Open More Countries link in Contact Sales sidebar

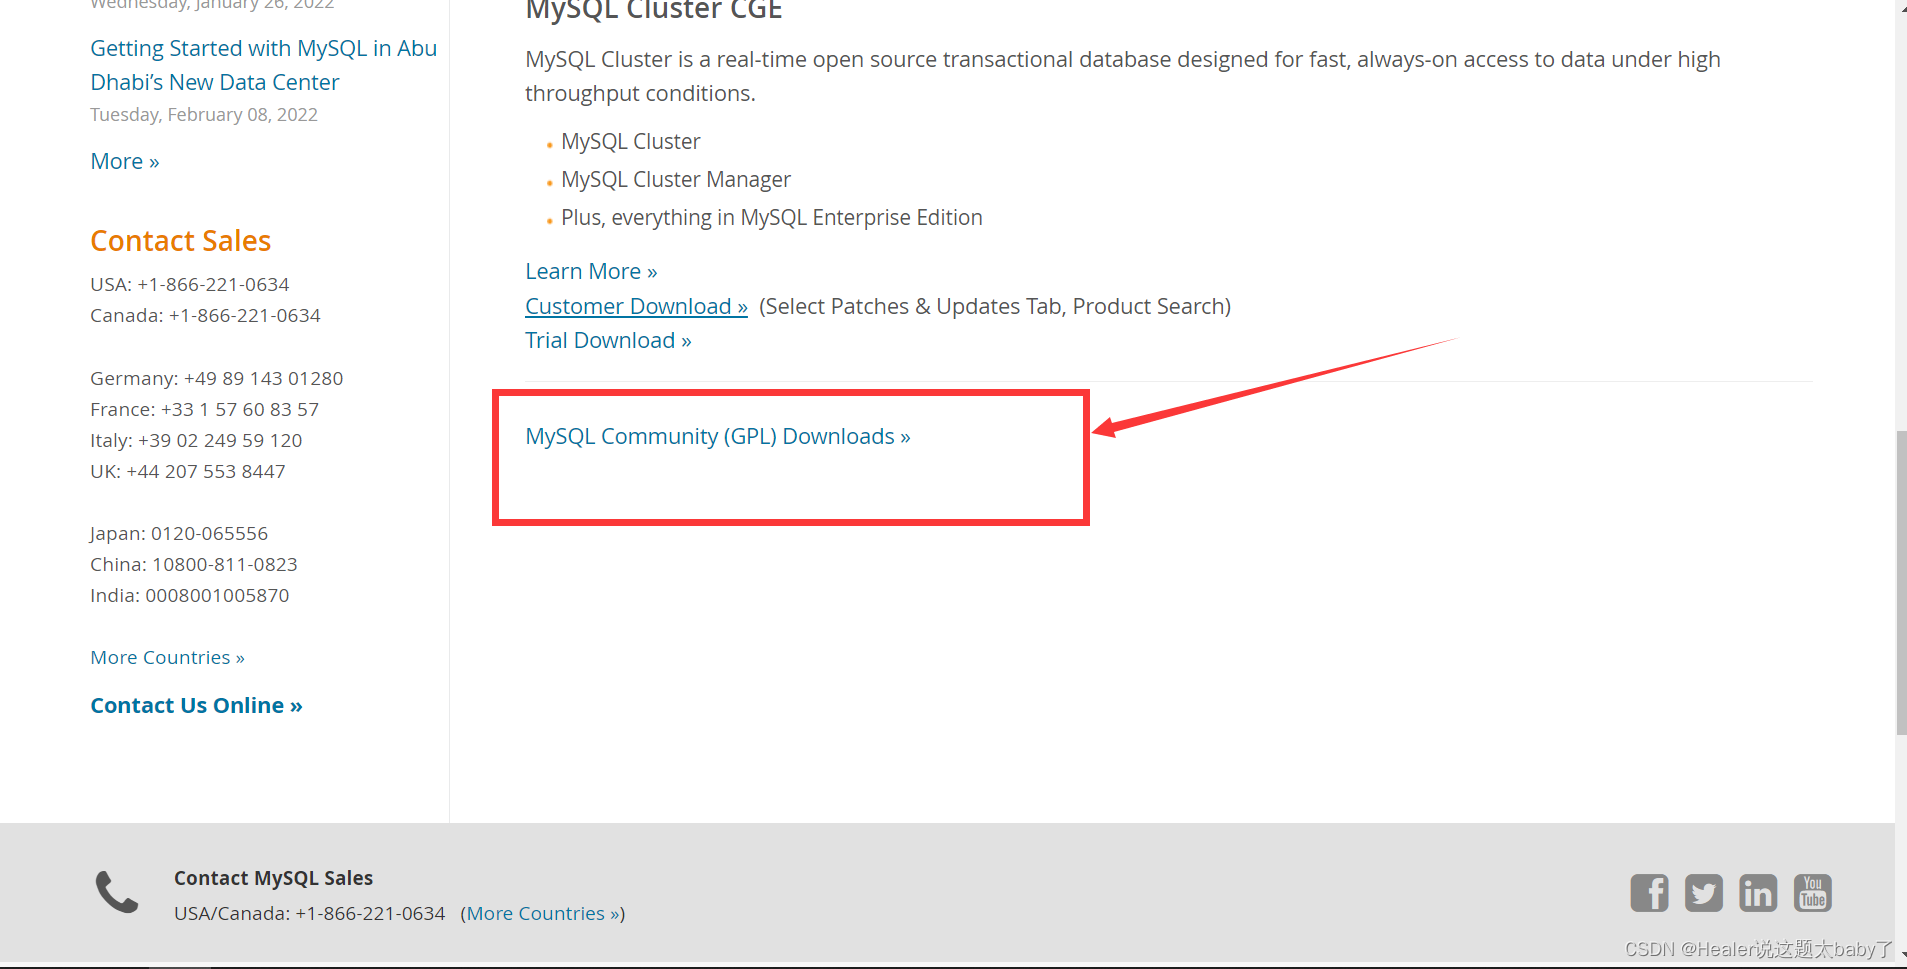(x=167, y=657)
